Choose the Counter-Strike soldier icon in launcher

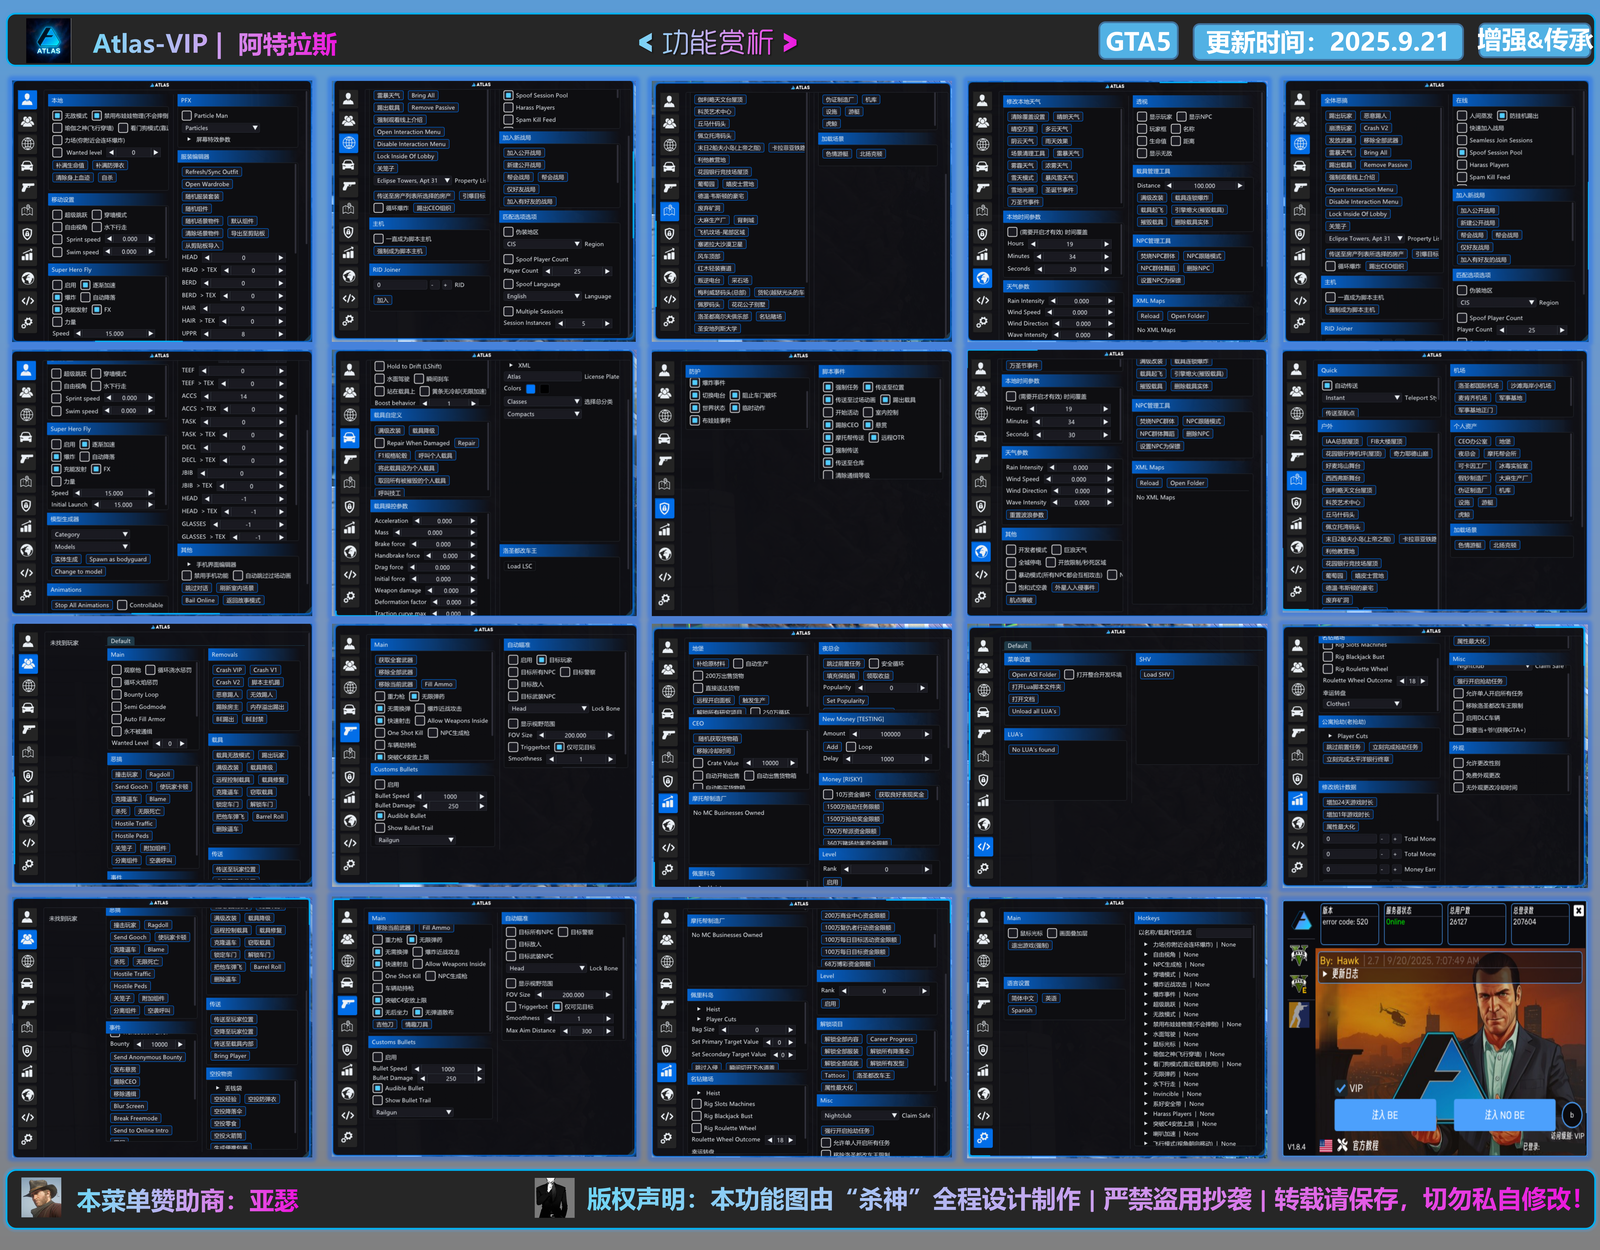(x=1299, y=1015)
